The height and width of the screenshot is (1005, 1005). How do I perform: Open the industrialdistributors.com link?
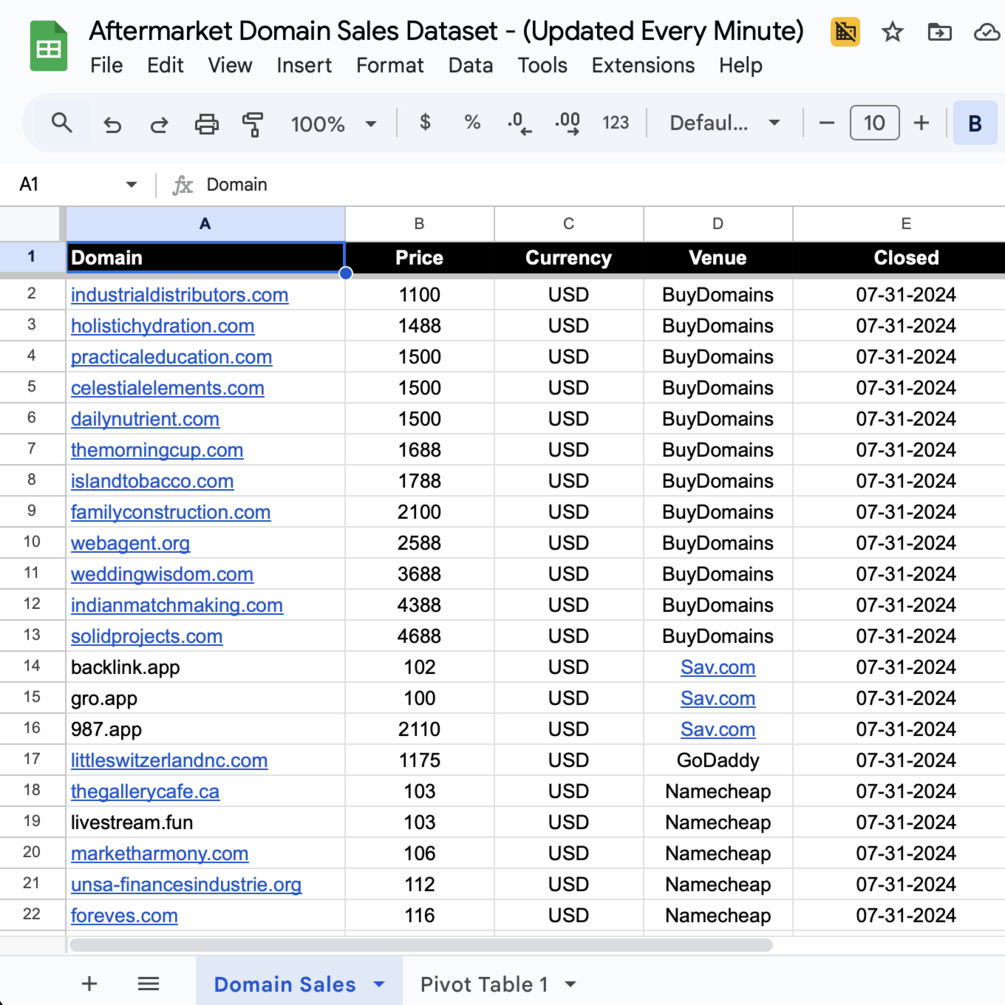pyautogui.click(x=179, y=295)
